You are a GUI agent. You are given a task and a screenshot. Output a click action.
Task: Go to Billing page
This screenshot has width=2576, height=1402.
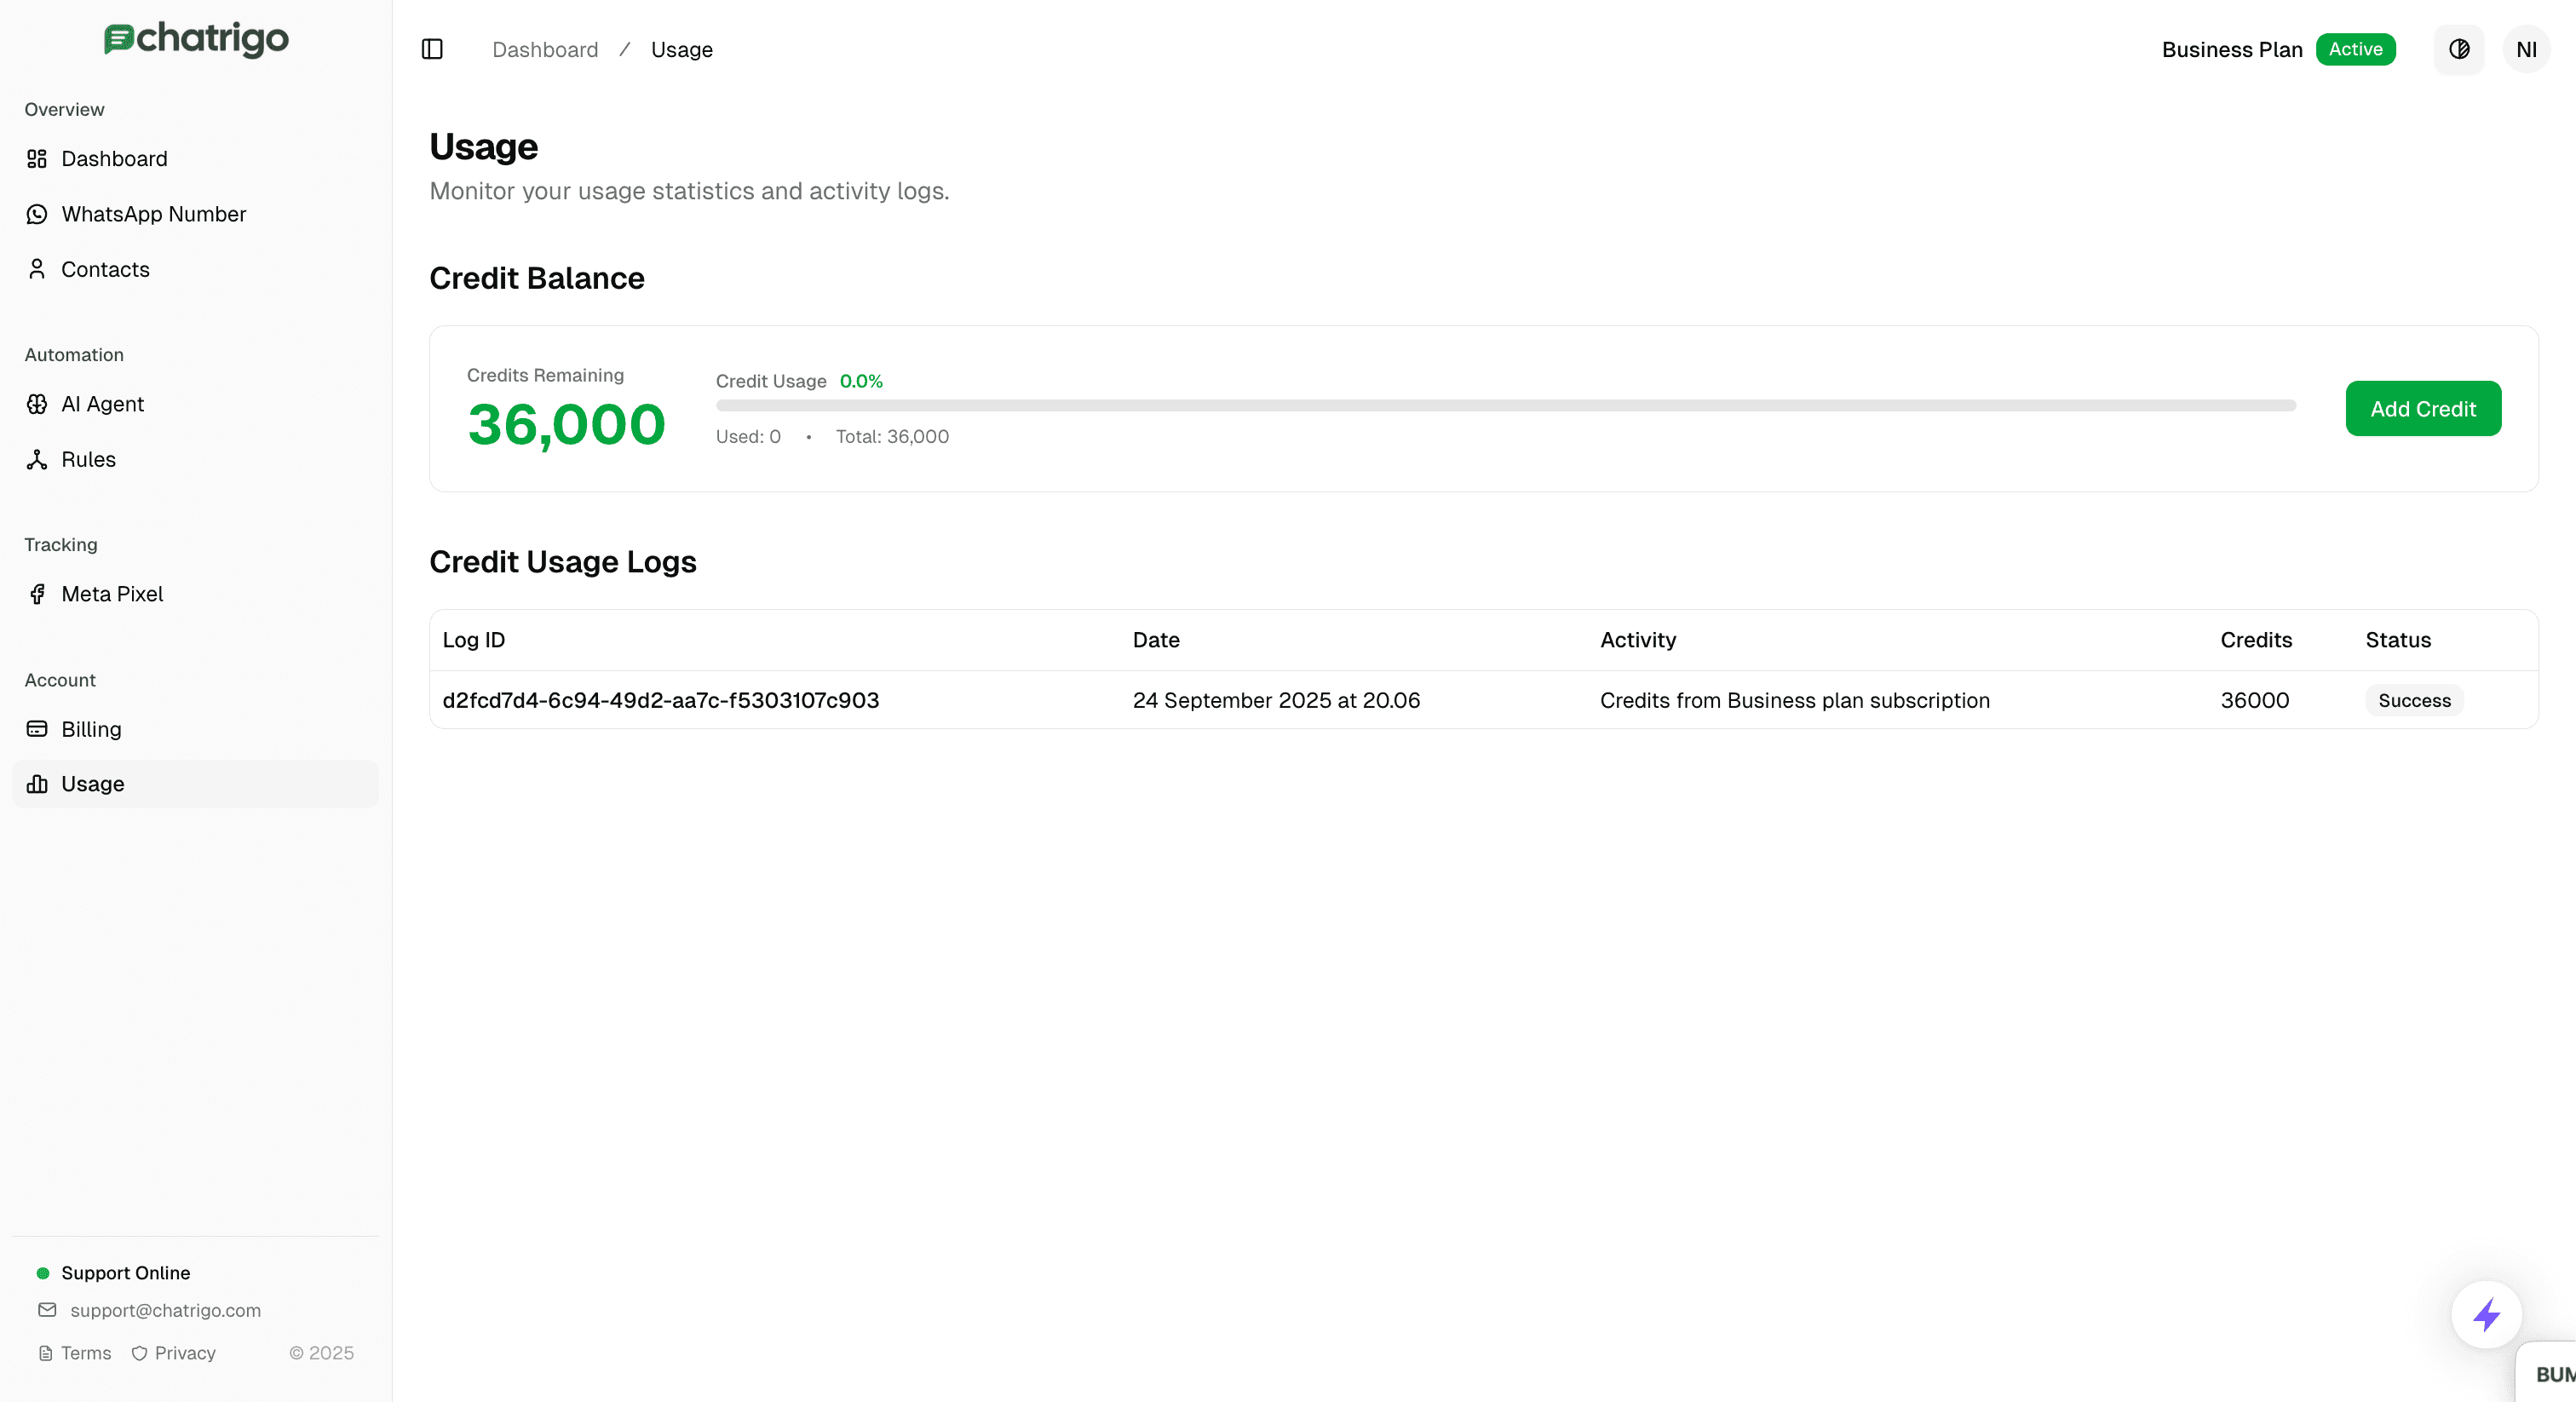coord(91,729)
